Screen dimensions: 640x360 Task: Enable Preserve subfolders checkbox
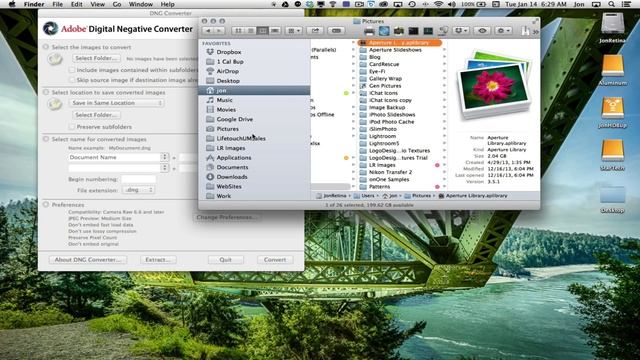72,127
